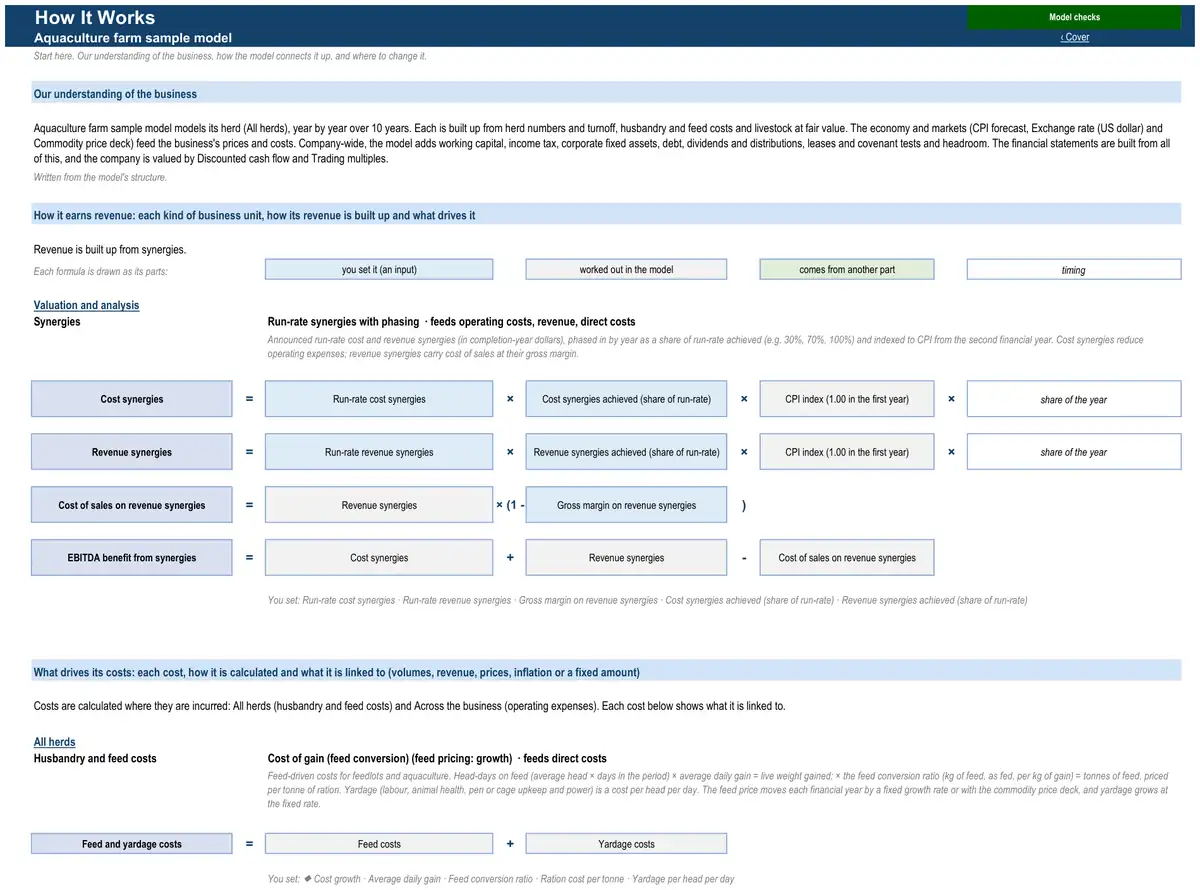Click the 'How it earns revenue' section header
The height and width of the screenshot is (890, 1200).
(606, 215)
